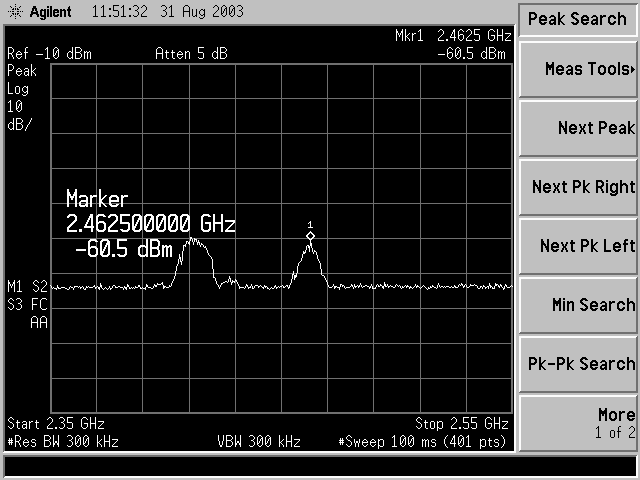Screen dimensions: 640x480
Task: Click the #Sweep 100 ms (401 pts) label
Action: coord(422,442)
